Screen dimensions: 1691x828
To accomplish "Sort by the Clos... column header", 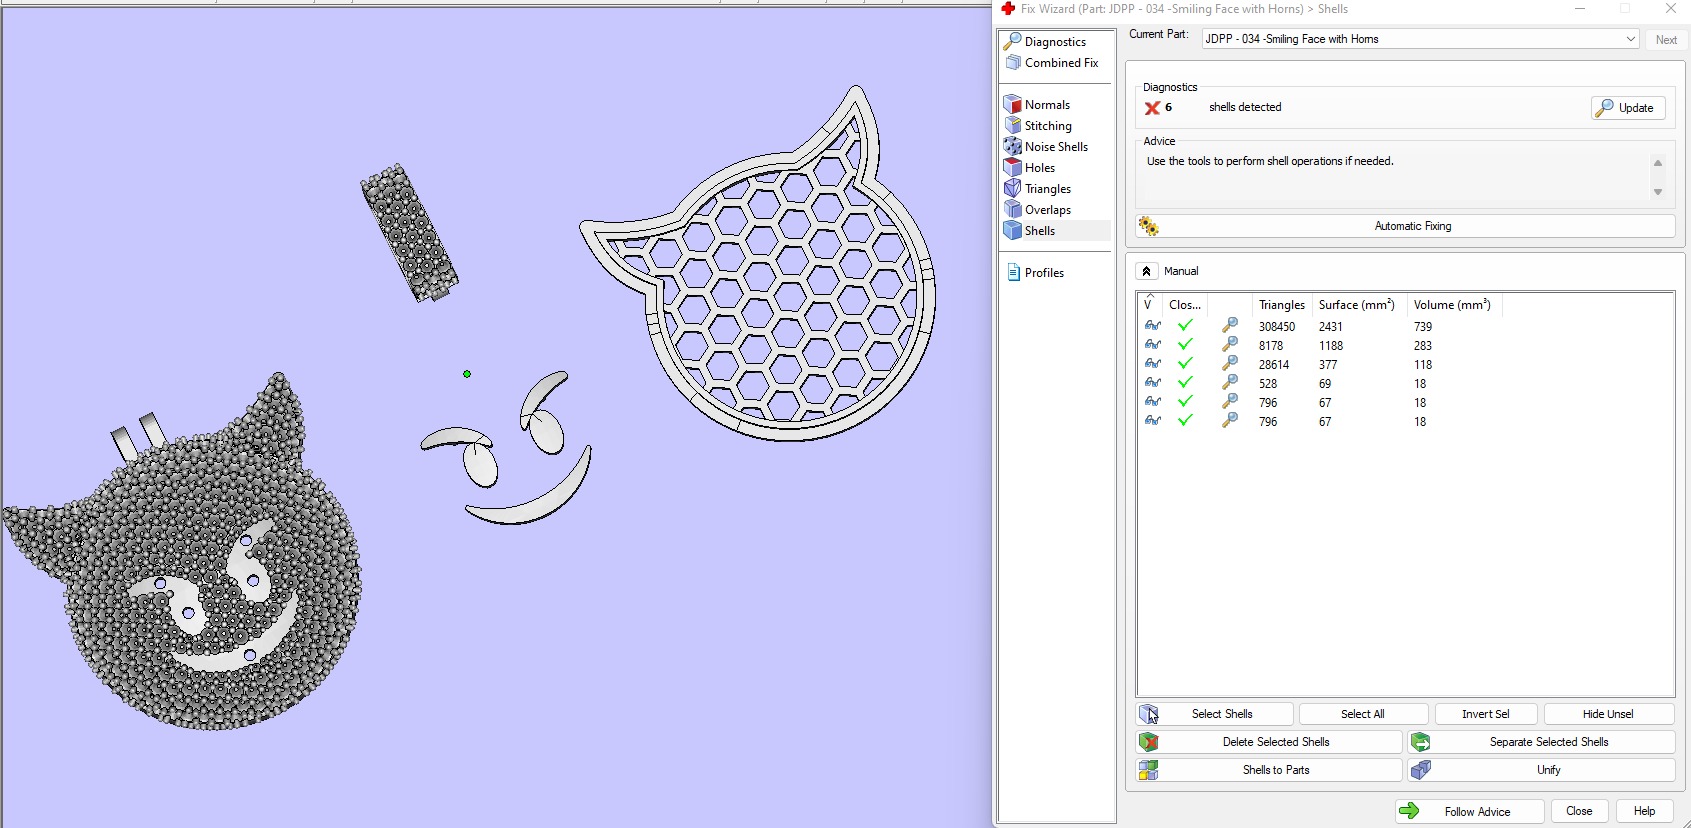I will click(1185, 305).
